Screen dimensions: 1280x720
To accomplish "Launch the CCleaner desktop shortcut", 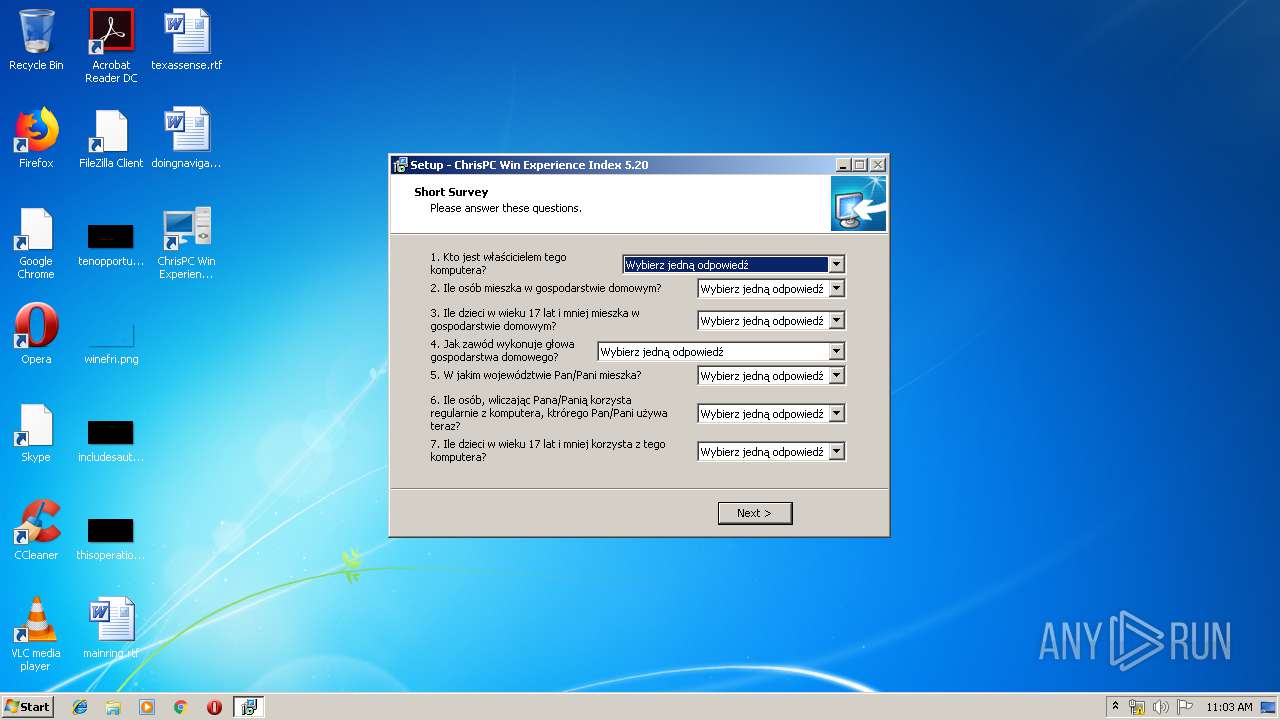I will tap(36, 530).
